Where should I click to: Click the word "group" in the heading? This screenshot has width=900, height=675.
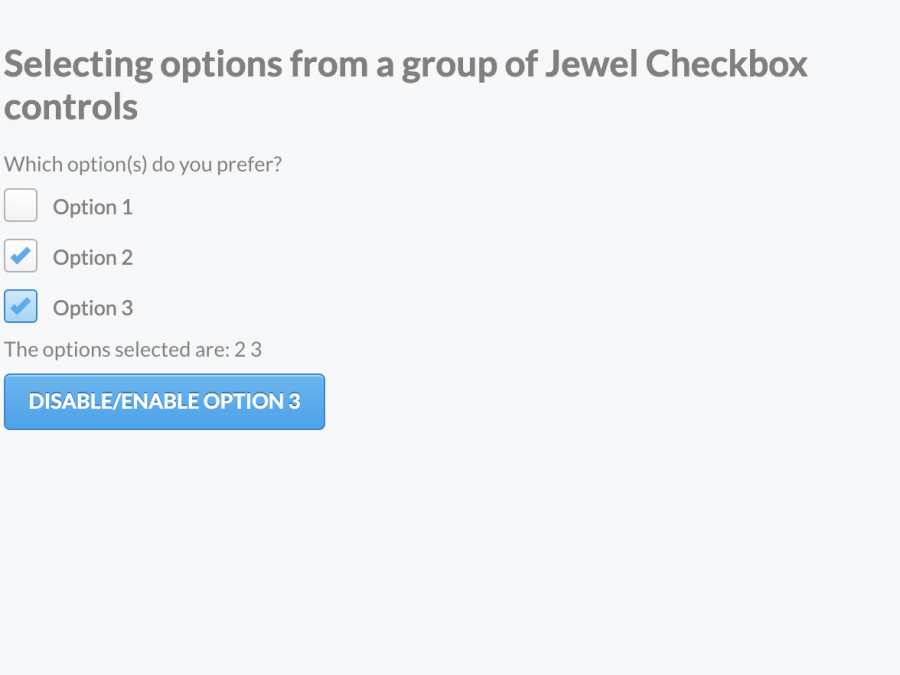pyautogui.click(x=443, y=65)
